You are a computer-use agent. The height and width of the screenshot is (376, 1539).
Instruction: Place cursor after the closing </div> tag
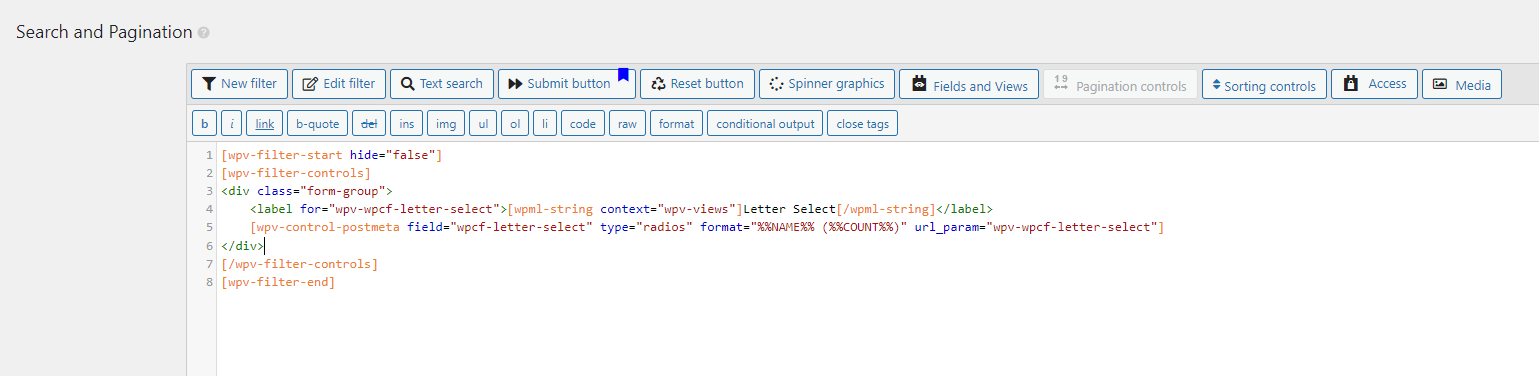click(265, 245)
